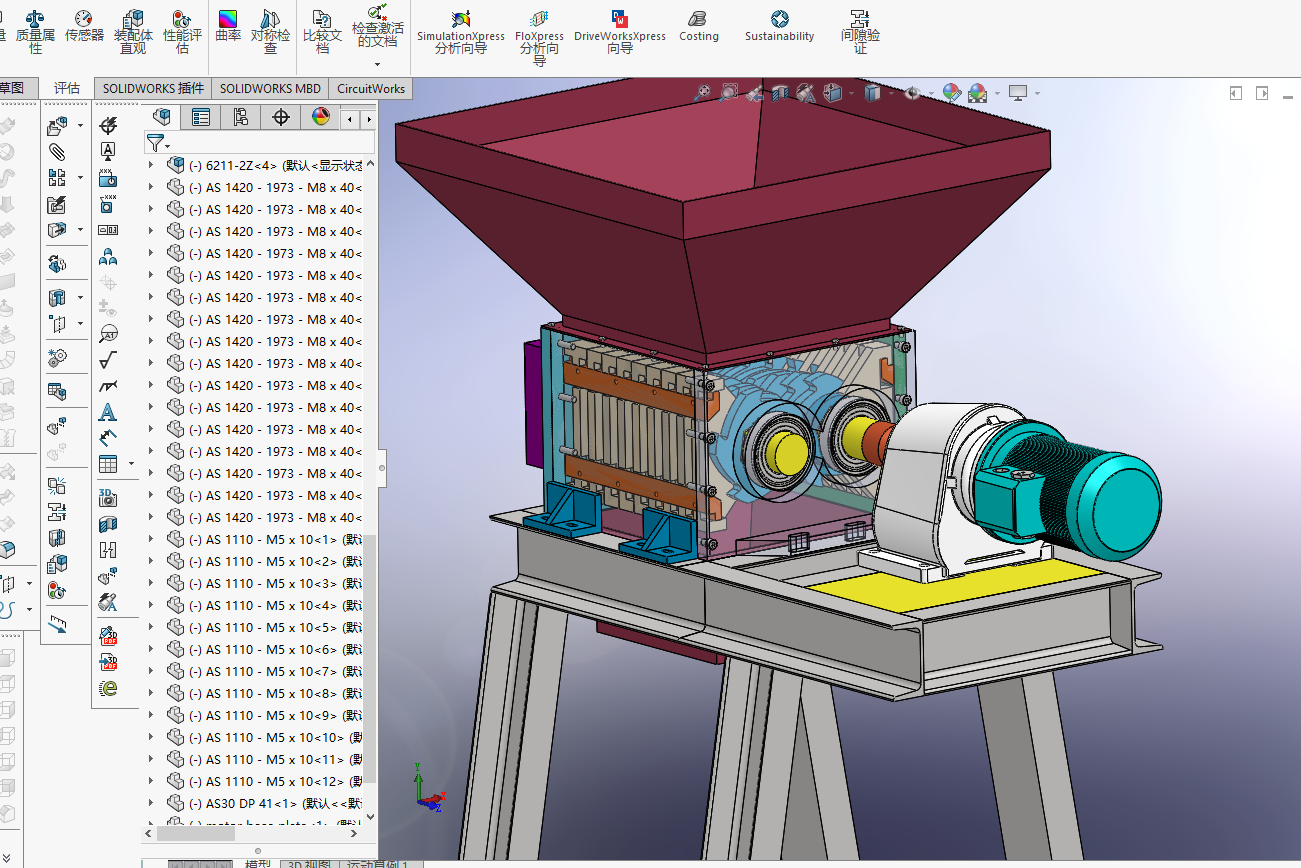Switch to ConfigurationManager tab

coord(240,117)
